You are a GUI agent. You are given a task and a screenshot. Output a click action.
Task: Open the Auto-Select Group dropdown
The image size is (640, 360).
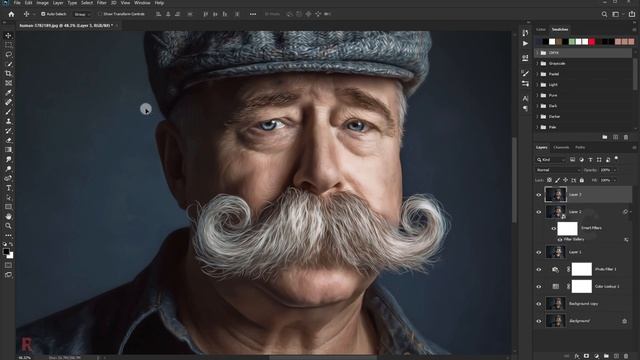82,14
